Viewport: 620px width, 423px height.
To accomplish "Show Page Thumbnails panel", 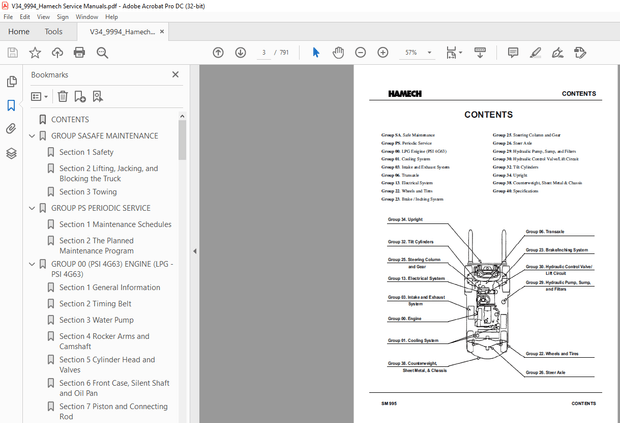I will click(11, 81).
